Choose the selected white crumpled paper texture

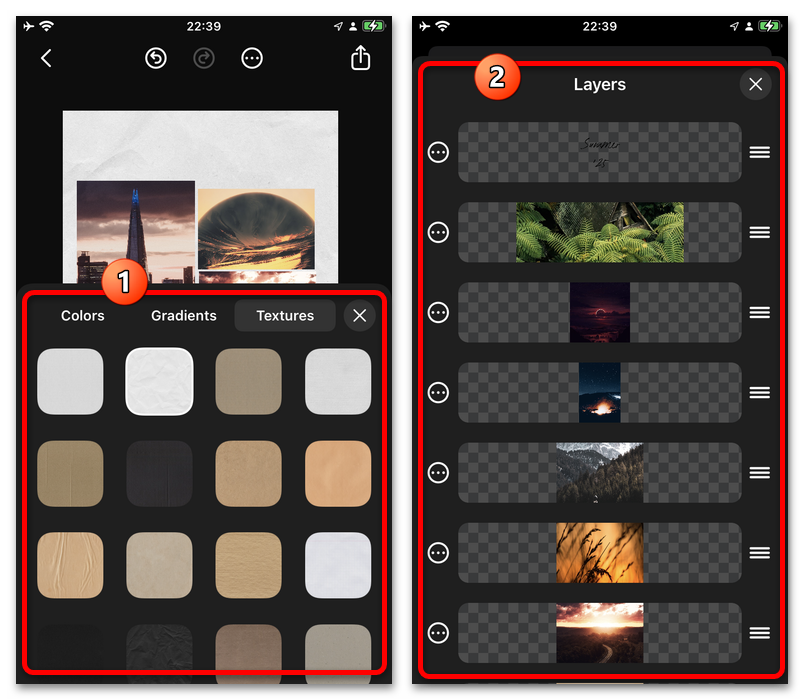point(160,381)
